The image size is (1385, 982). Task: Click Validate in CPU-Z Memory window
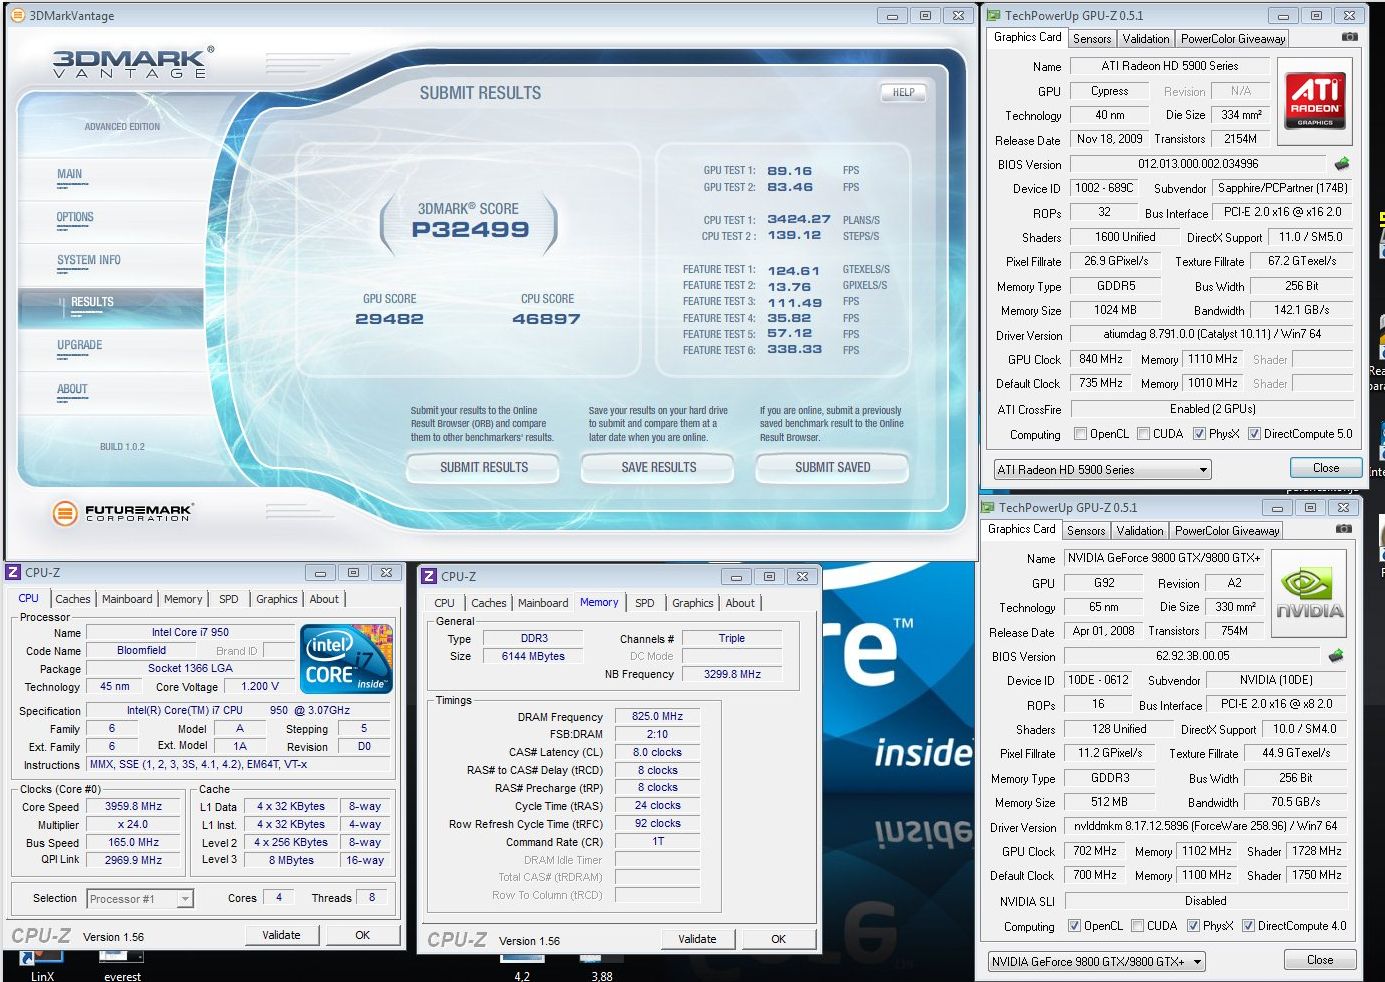pos(697,939)
